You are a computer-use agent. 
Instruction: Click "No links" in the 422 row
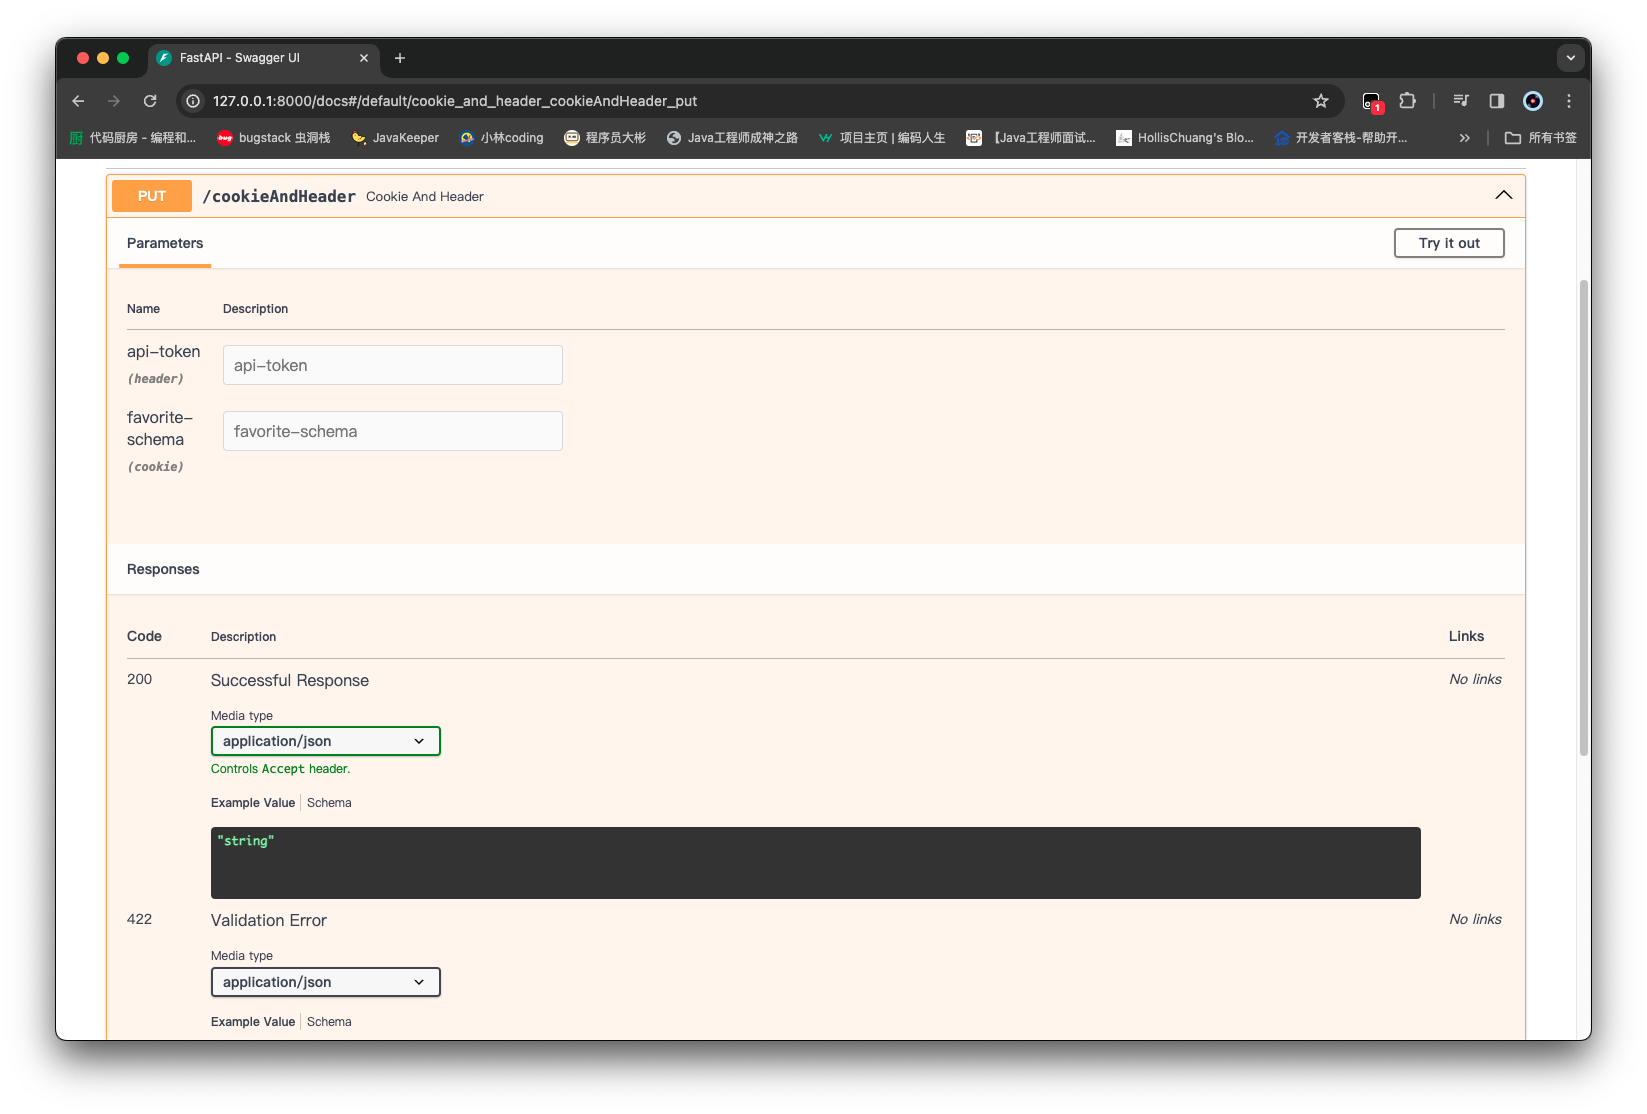click(1476, 919)
